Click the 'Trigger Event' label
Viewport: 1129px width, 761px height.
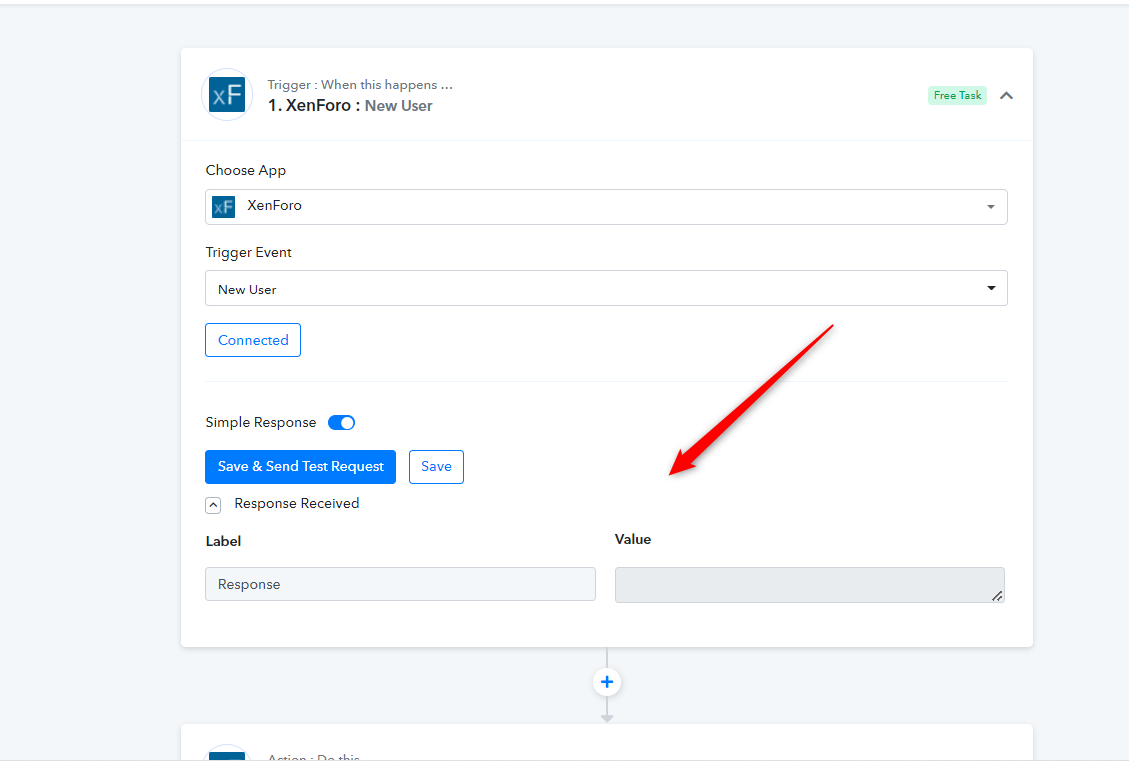pos(248,252)
